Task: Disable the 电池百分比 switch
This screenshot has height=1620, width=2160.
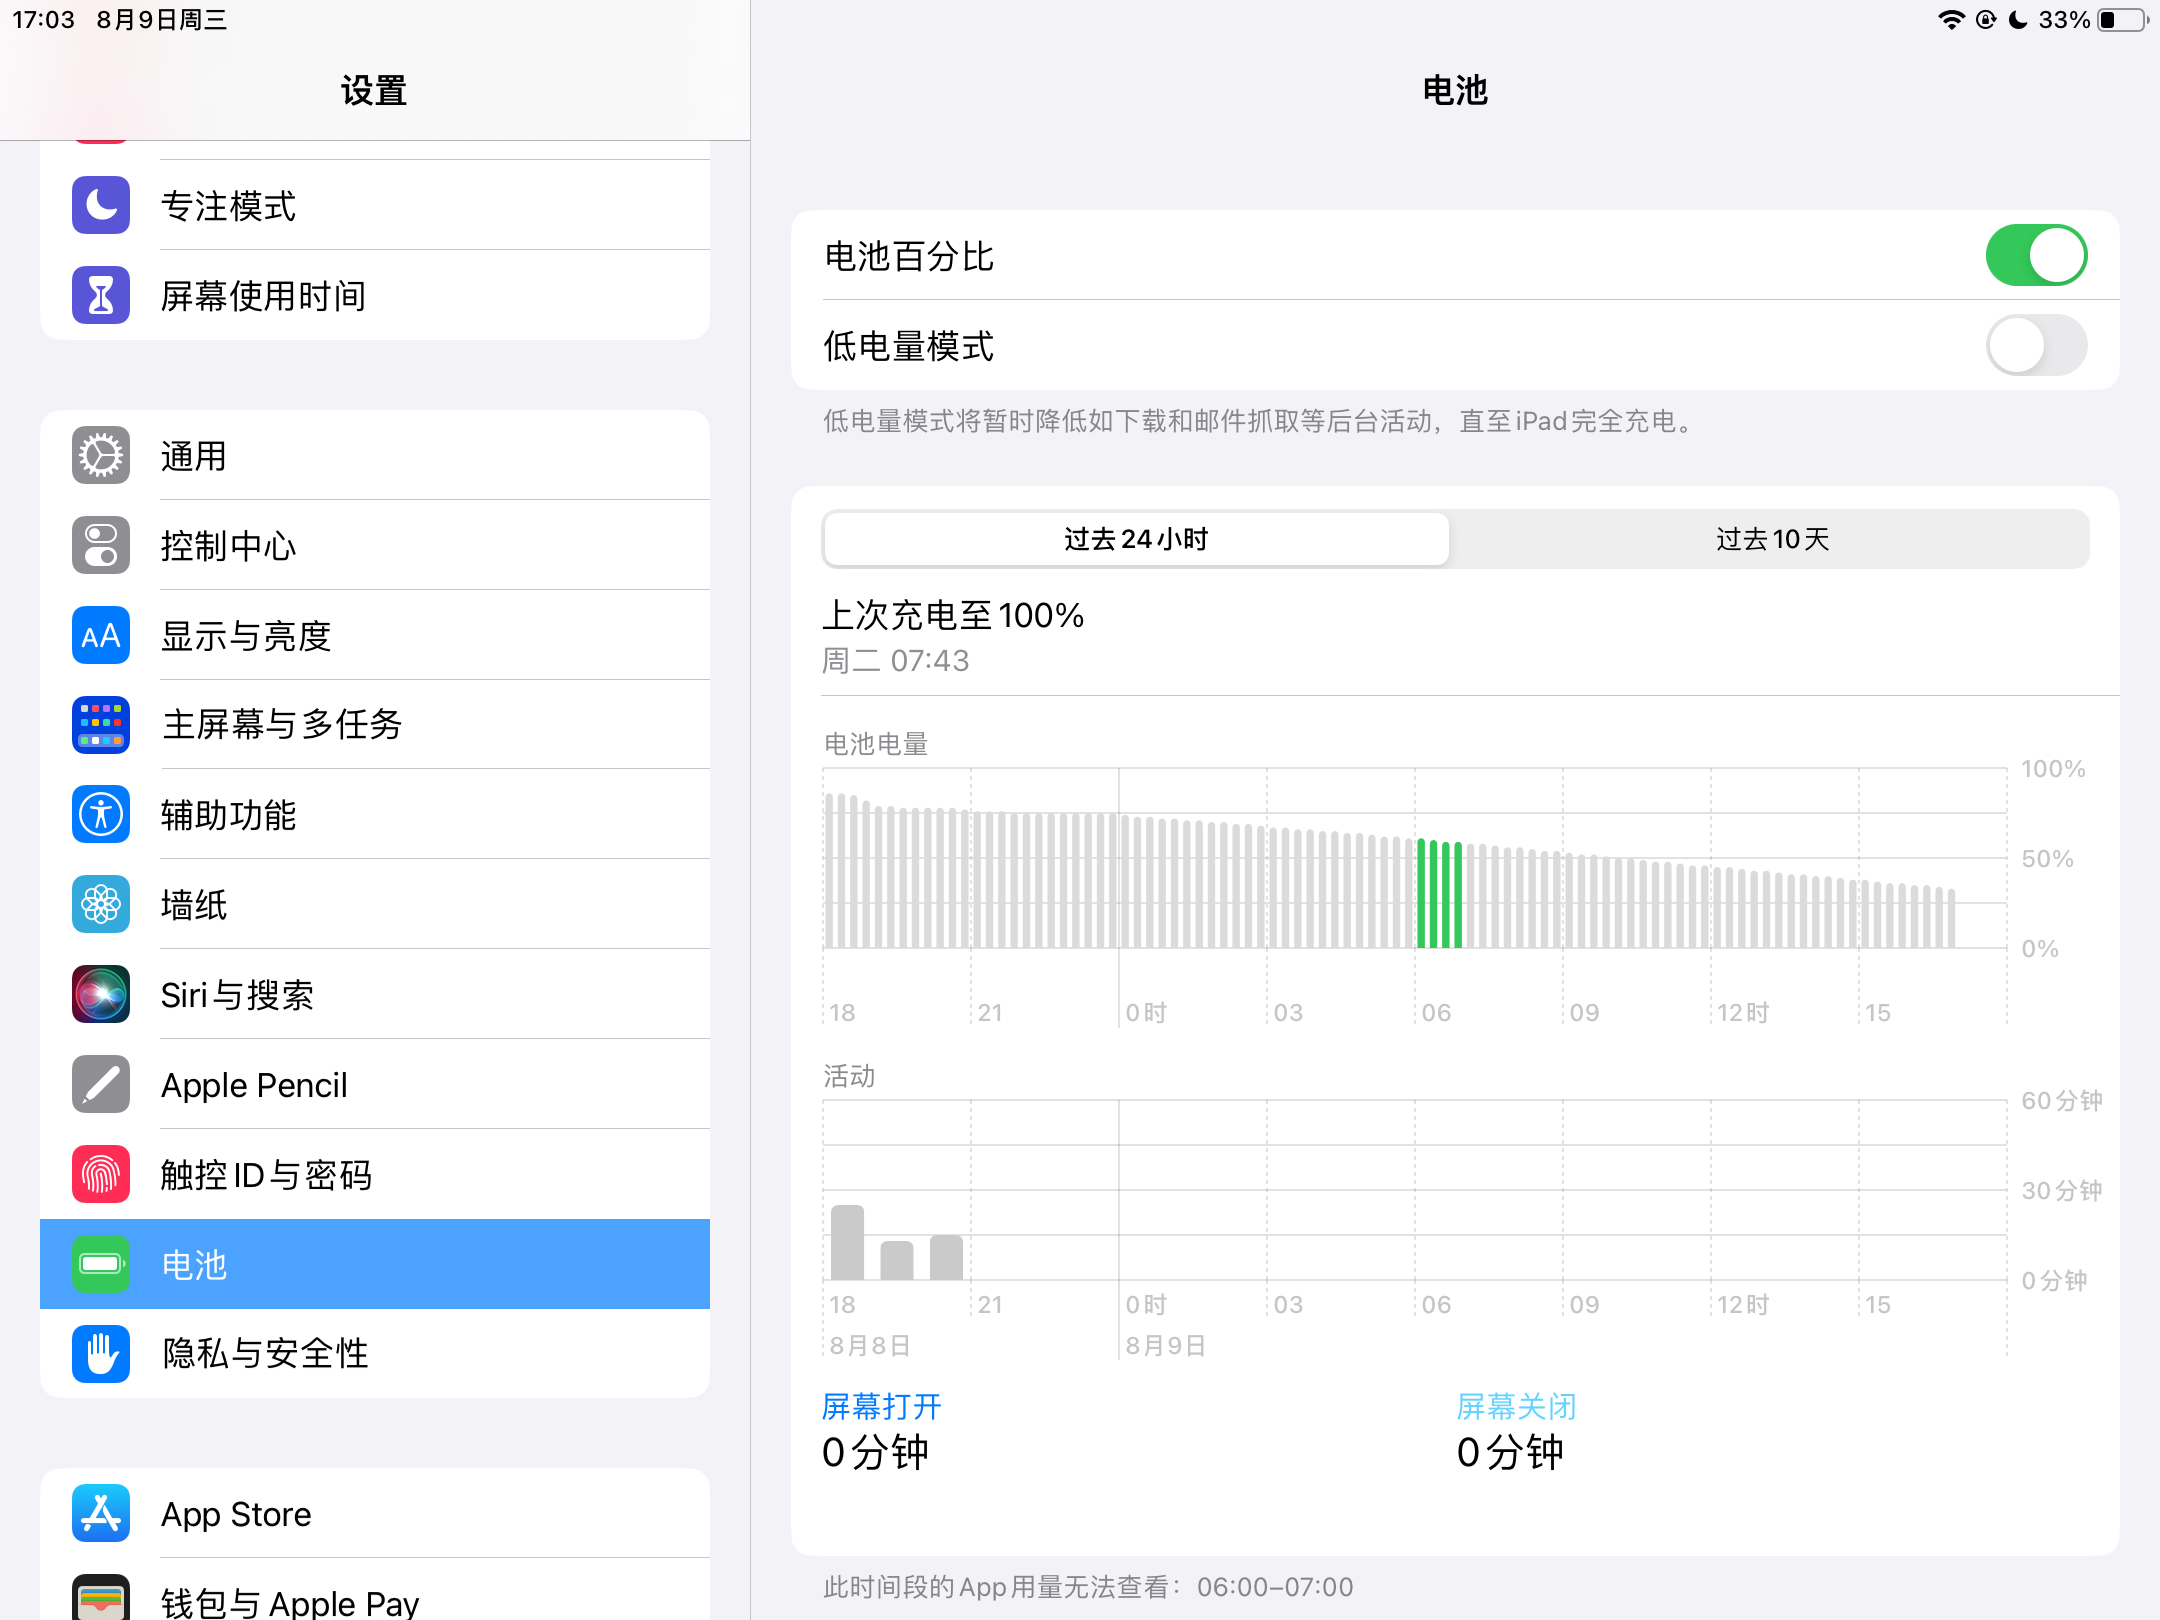Action: pos(2035,256)
